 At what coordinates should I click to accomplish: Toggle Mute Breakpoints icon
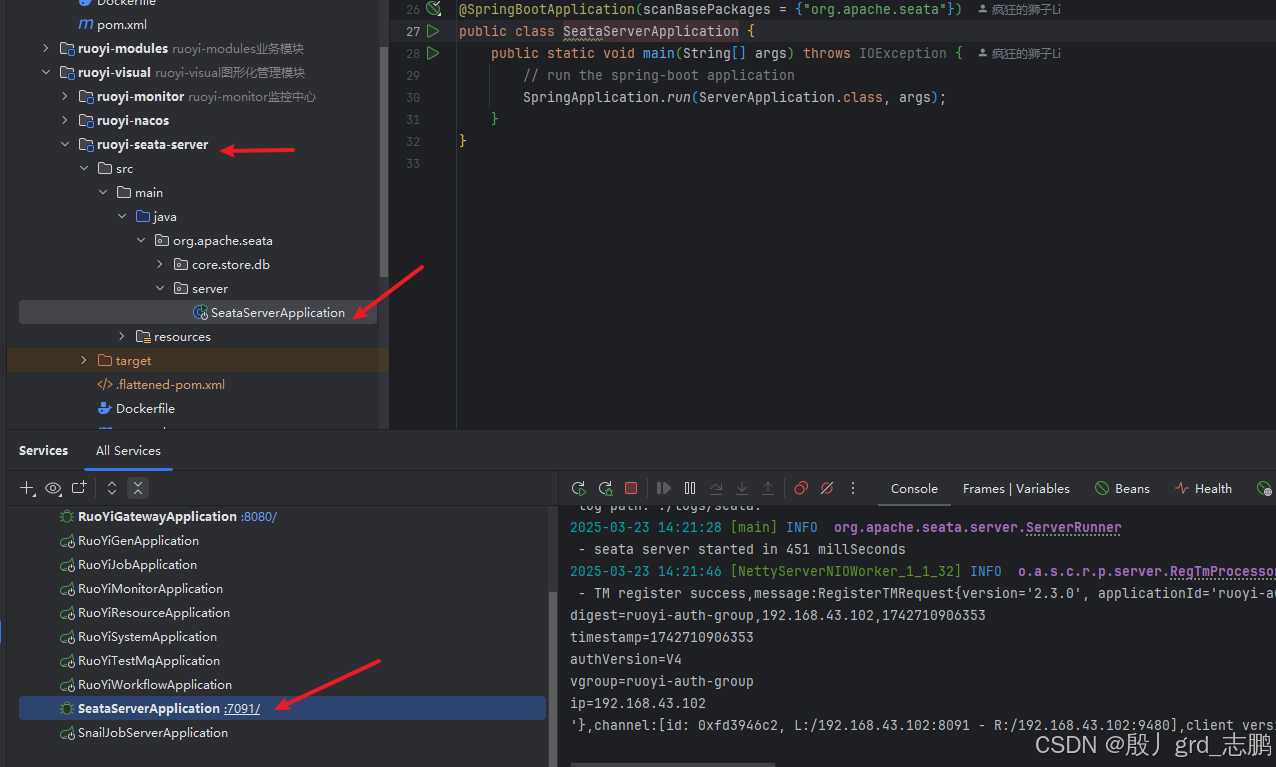click(x=827, y=488)
